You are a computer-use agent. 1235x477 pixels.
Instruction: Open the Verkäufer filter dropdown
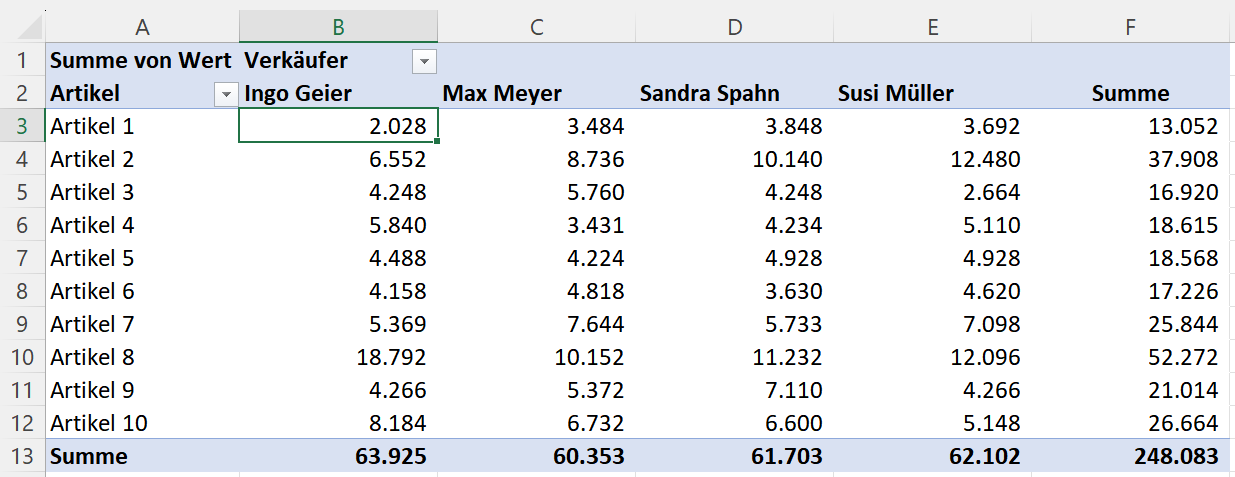click(424, 62)
